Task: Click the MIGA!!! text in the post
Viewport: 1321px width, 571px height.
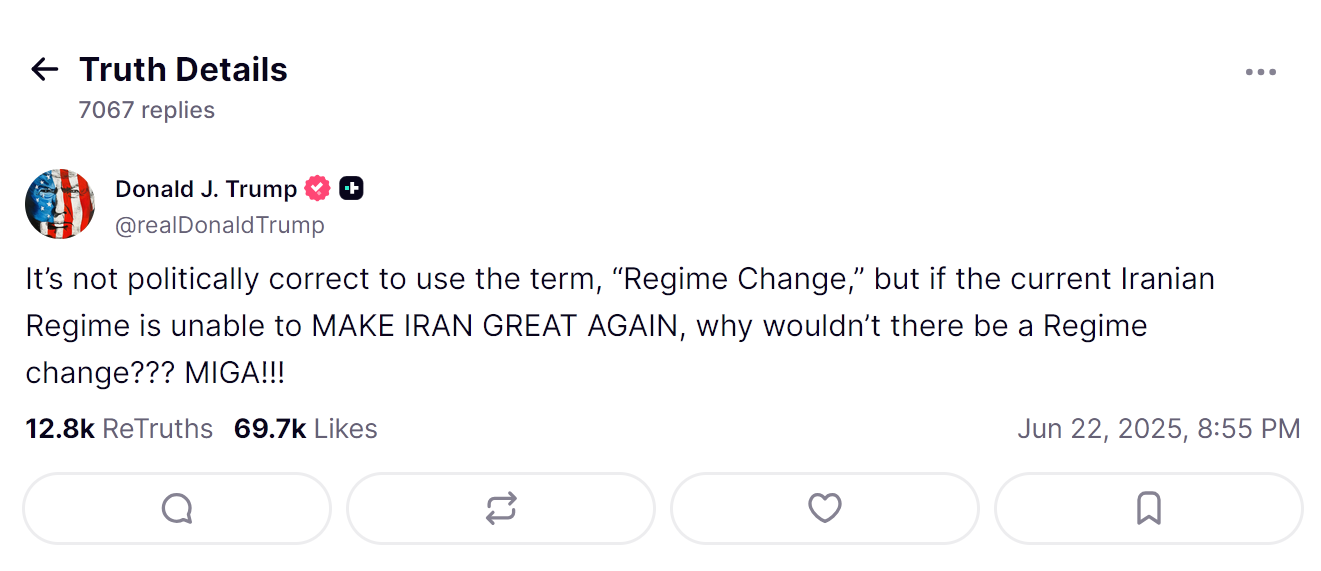Action: (x=235, y=373)
